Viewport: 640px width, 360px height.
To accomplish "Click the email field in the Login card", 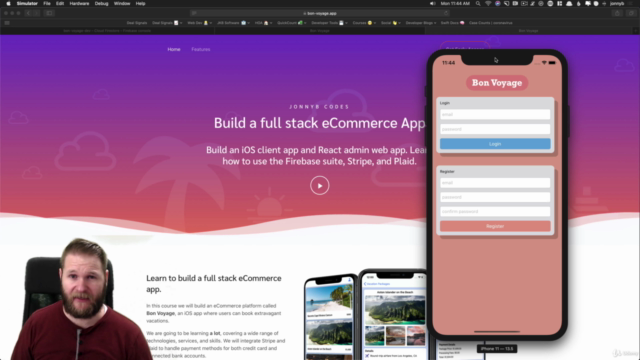I will [x=495, y=114].
